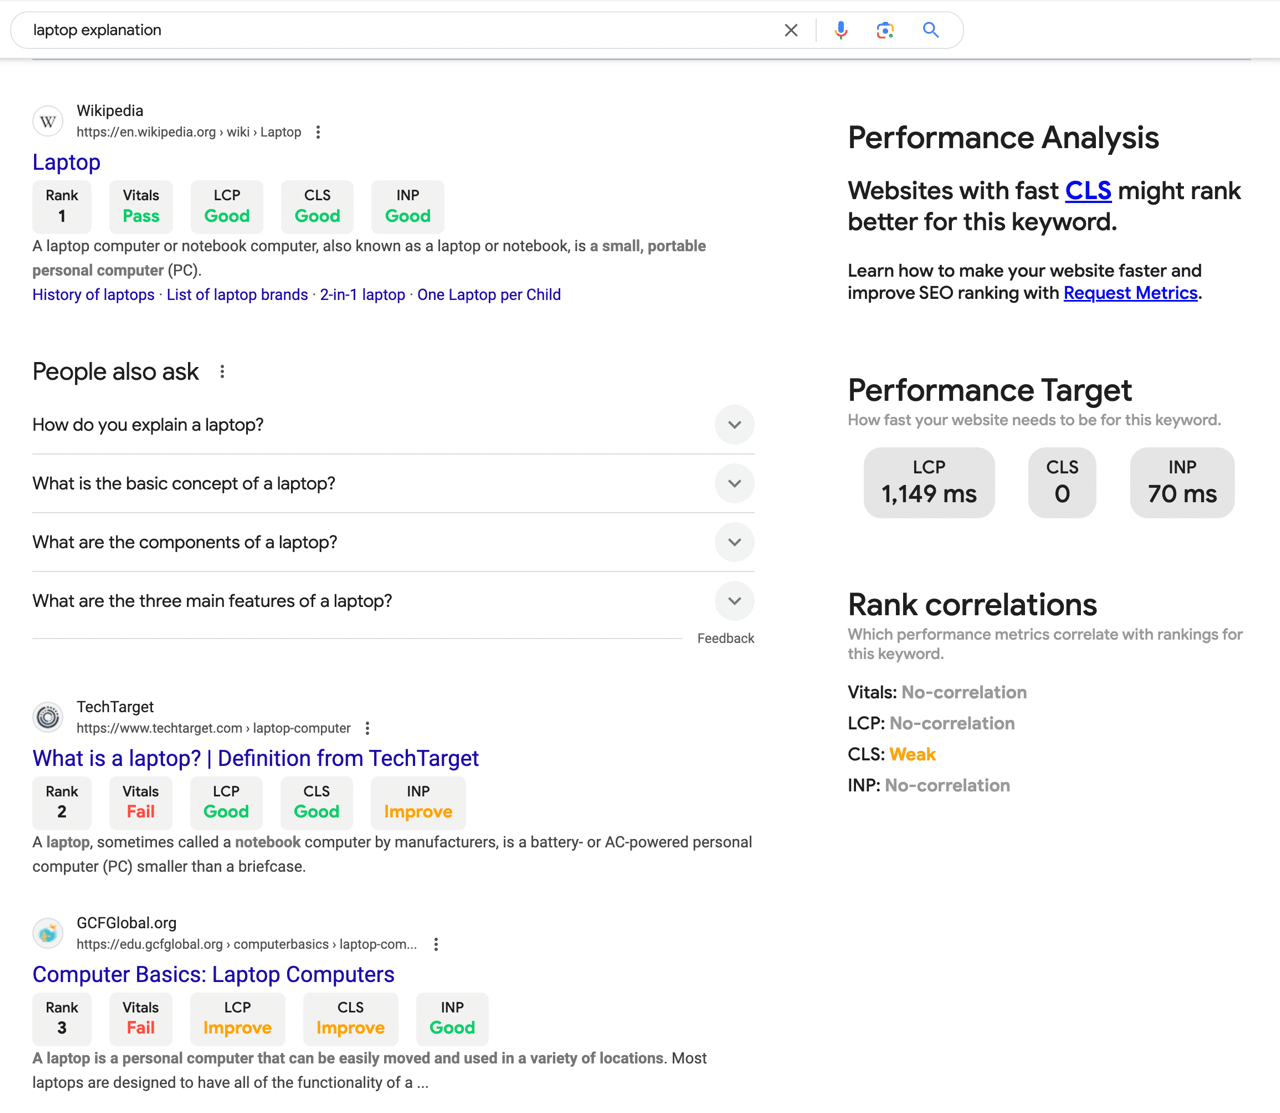Open the 'One Laptop per Child' sitelink
This screenshot has height=1113, width=1280.
tap(489, 295)
